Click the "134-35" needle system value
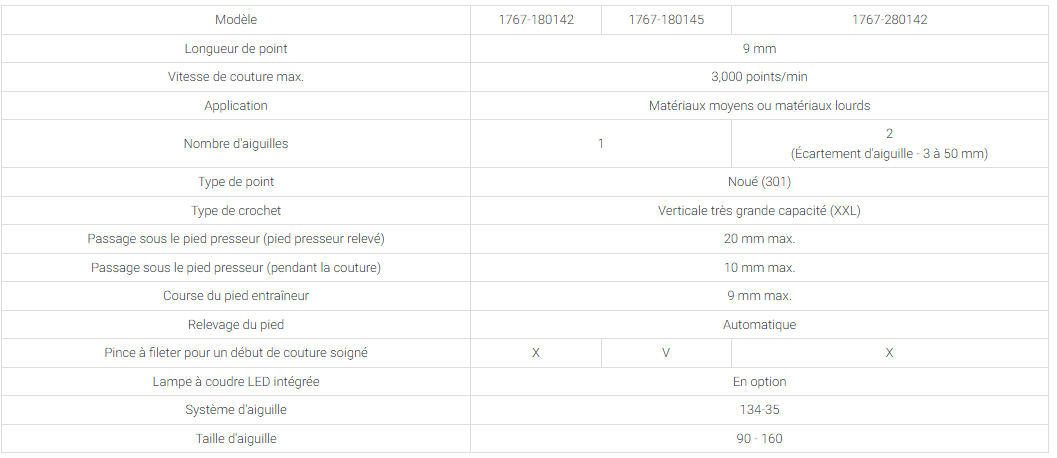The height and width of the screenshot is (458, 1057). click(x=759, y=410)
